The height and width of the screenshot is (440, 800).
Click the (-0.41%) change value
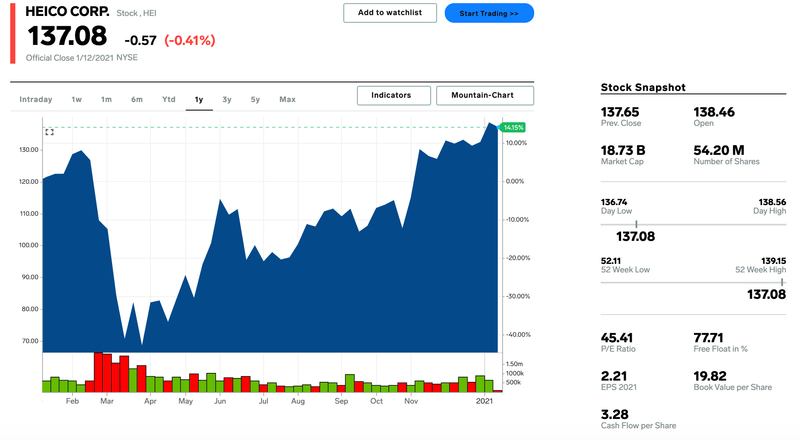[190, 40]
